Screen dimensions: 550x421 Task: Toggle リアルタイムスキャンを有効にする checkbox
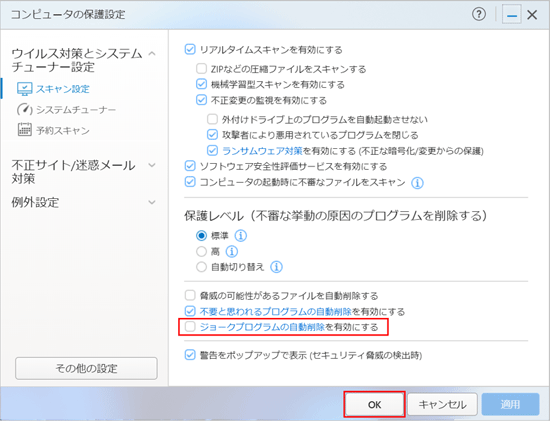pyautogui.click(x=190, y=49)
